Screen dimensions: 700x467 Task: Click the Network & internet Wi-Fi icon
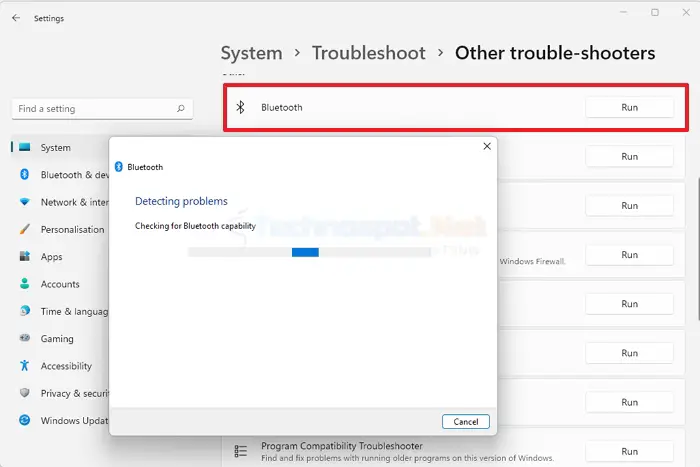coord(25,202)
